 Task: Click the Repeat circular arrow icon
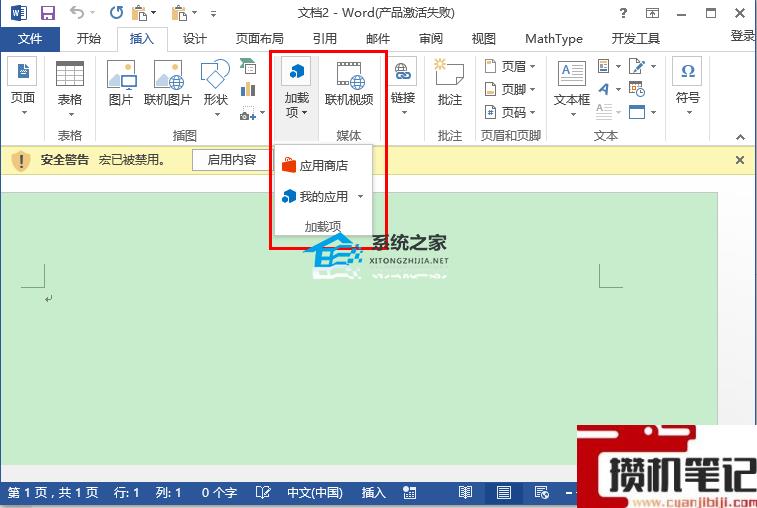[x=116, y=13]
